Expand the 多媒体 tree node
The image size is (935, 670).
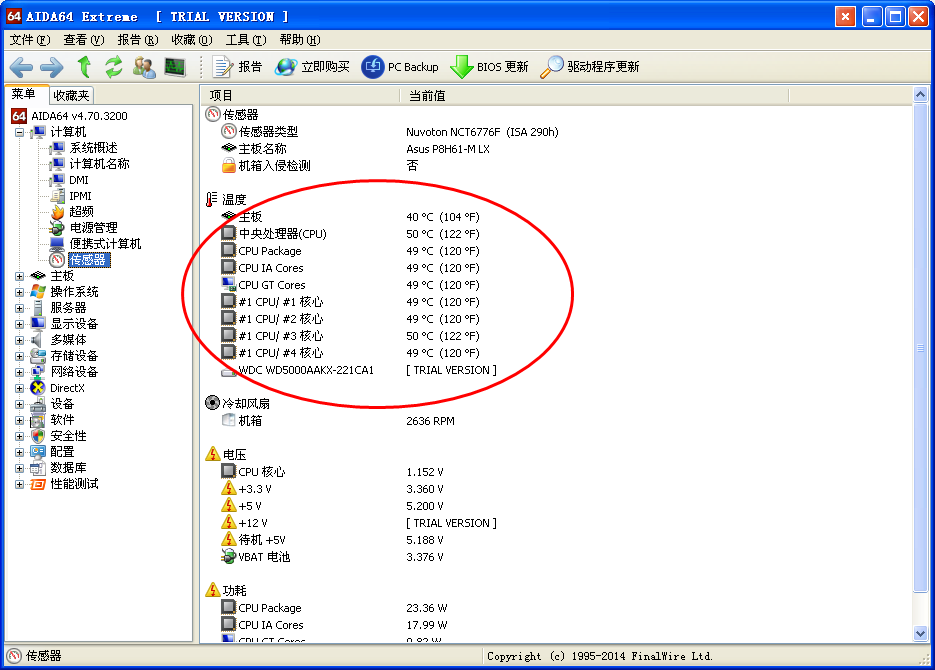(20, 340)
